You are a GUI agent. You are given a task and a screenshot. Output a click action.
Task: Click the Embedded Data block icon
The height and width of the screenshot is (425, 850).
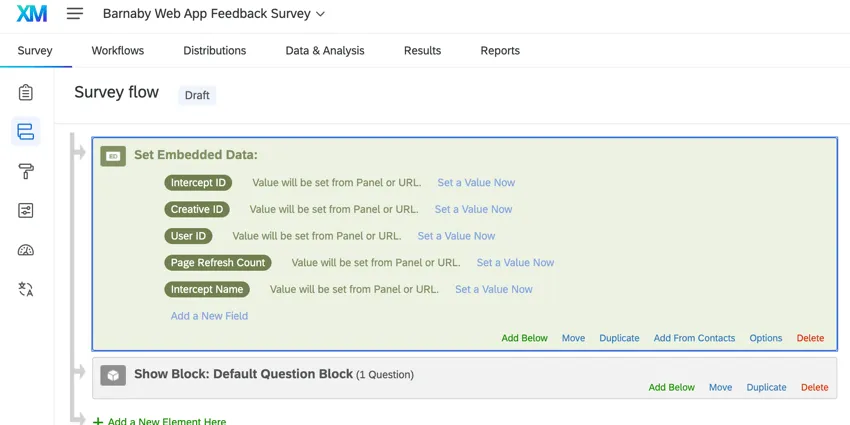pos(113,156)
